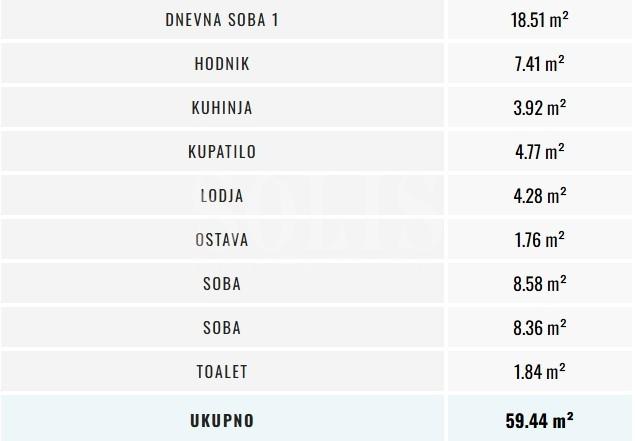The width and height of the screenshot is (635, 441).
Task: Select the 4.77 m² area value
Action: 539,151
